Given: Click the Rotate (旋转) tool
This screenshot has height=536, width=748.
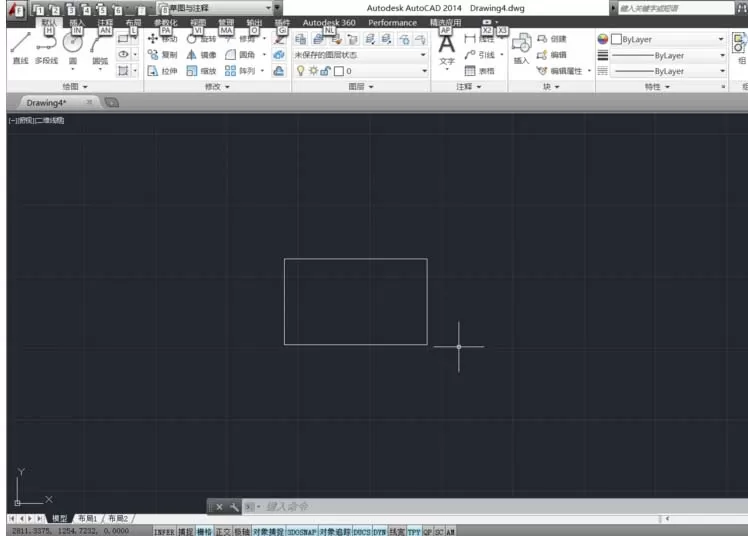Looking at the screenshot, I should coord(202,39).
